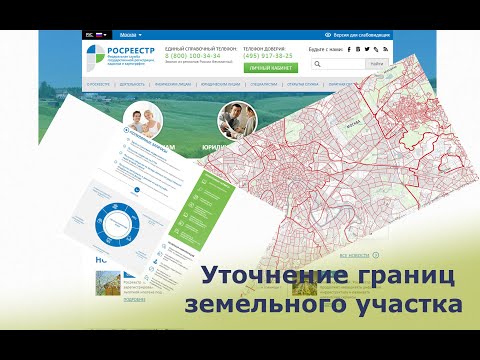
Task: Click the Личный кабинет button
Action: pyautogui.click(x=271, y=68)
